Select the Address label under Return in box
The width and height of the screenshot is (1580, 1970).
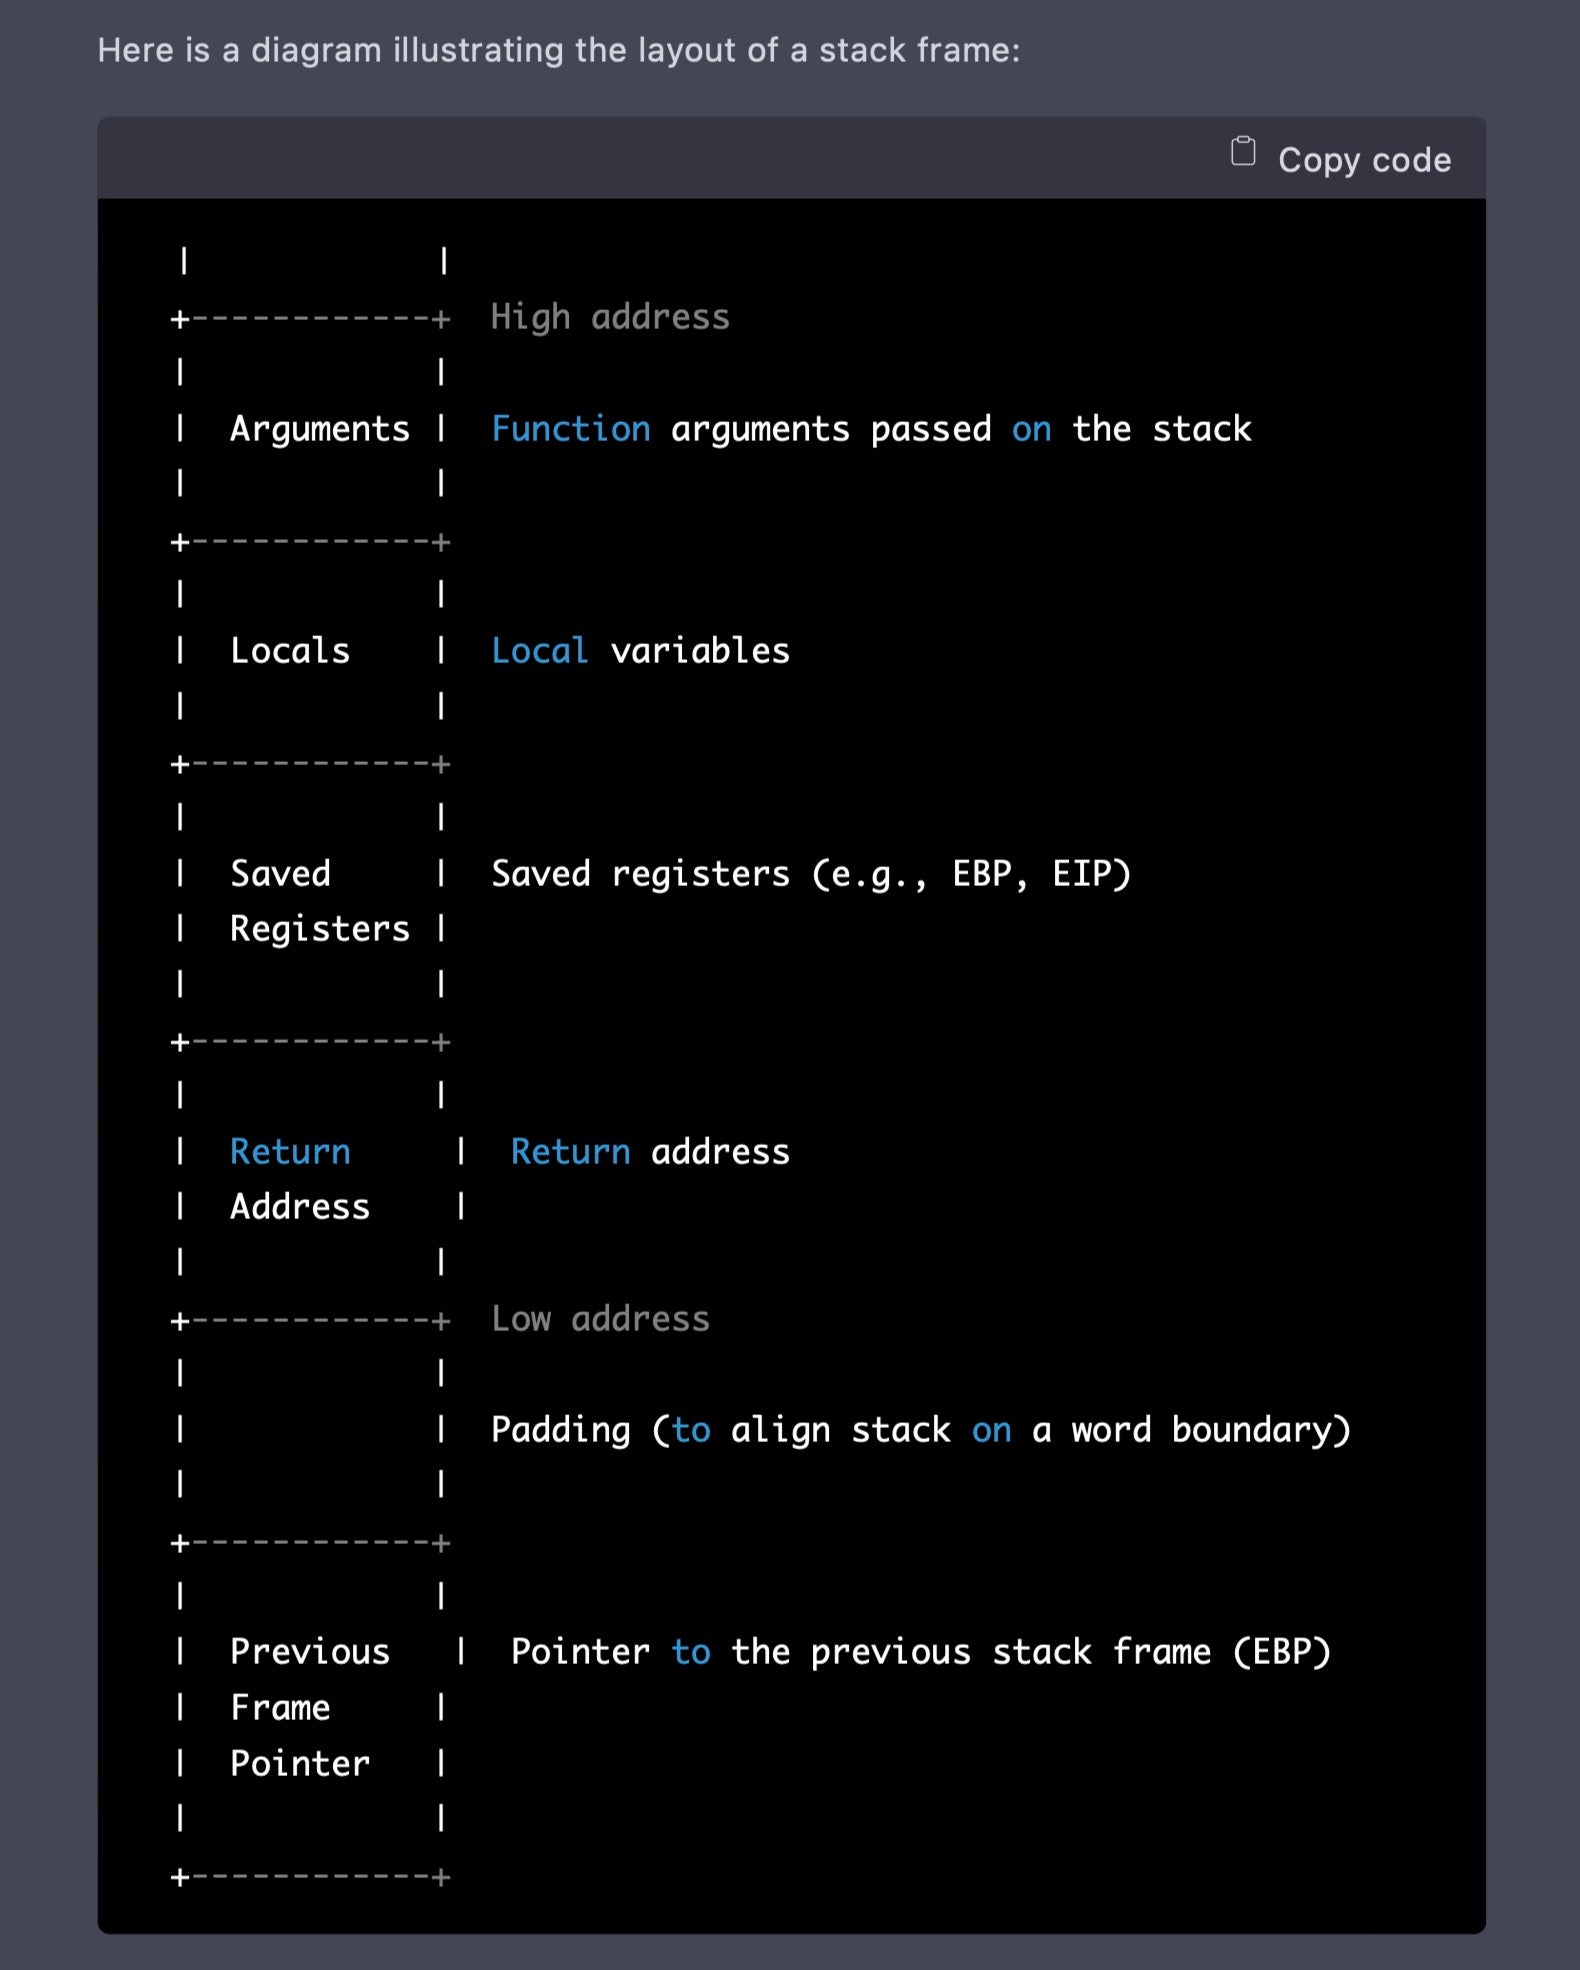coord(299,1207)
